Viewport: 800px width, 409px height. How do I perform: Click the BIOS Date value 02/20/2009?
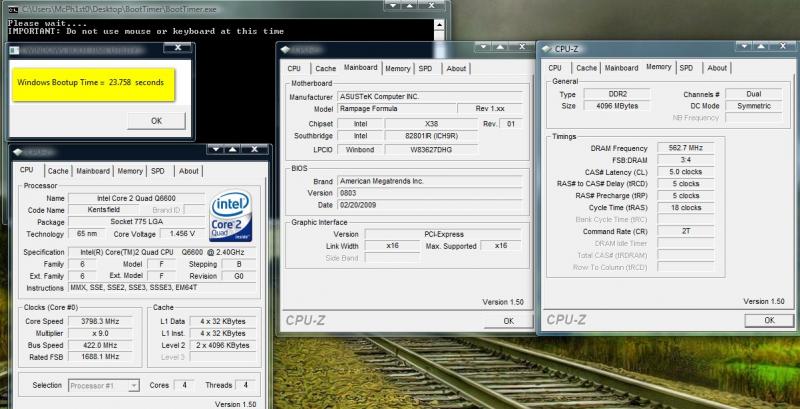click(x=430, y=205)
